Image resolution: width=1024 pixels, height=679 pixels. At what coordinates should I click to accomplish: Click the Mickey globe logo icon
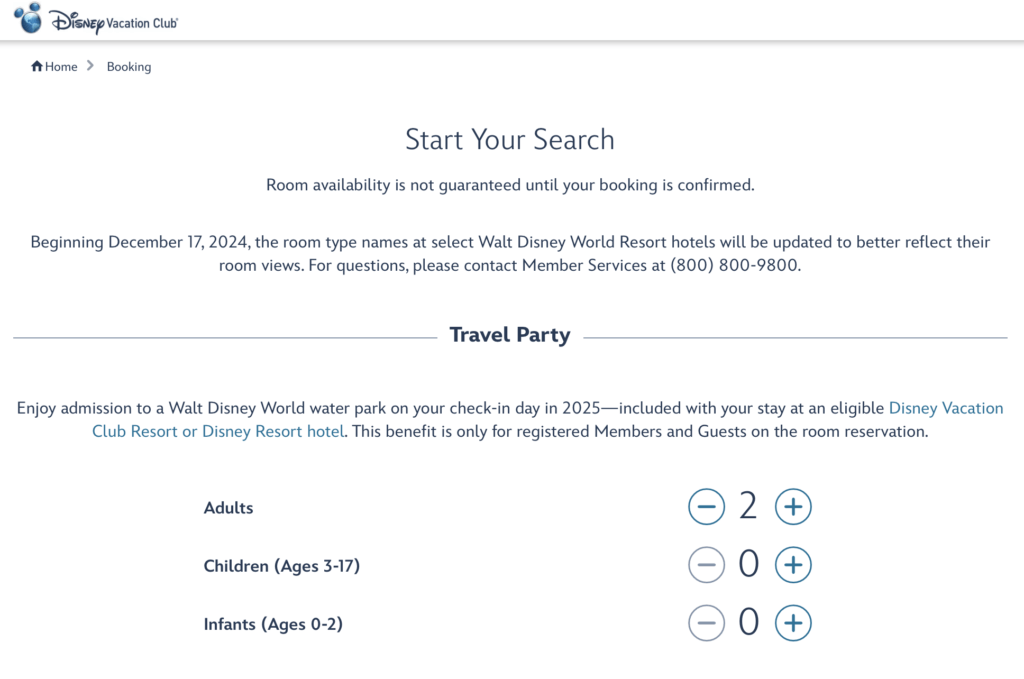pos(28,17)
